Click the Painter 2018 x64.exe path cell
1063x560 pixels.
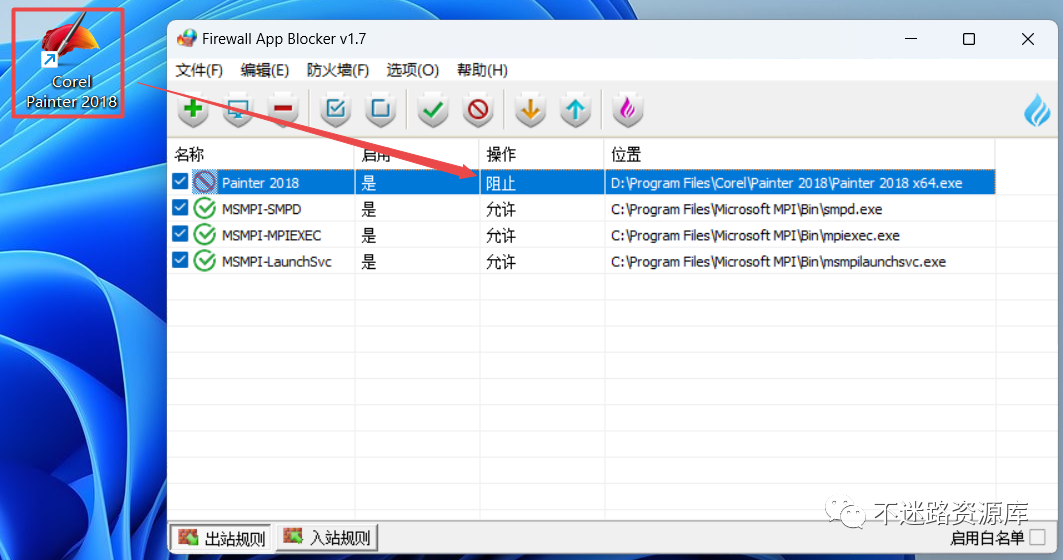[799, 182]
